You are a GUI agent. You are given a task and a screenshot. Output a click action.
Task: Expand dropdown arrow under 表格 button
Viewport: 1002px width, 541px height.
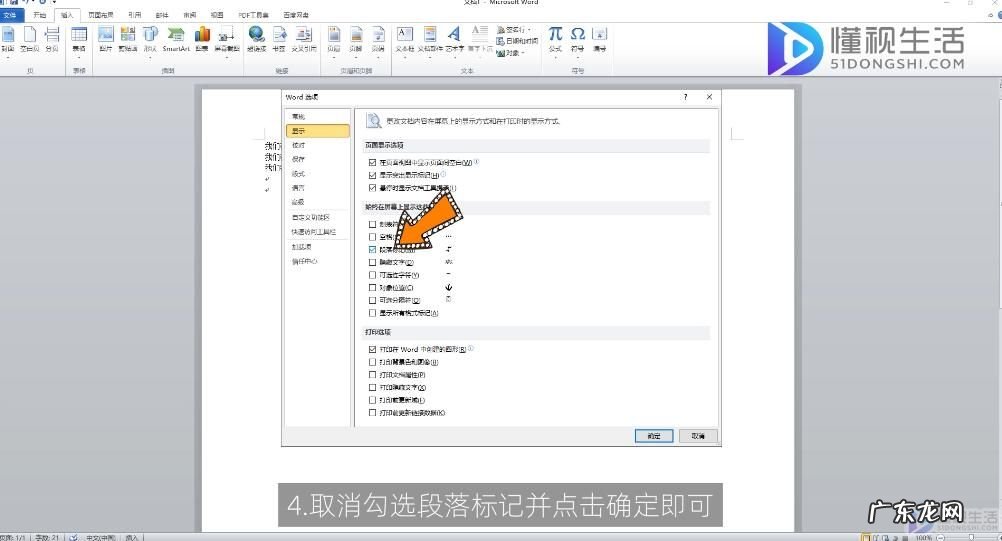click(x=79, y=57)
